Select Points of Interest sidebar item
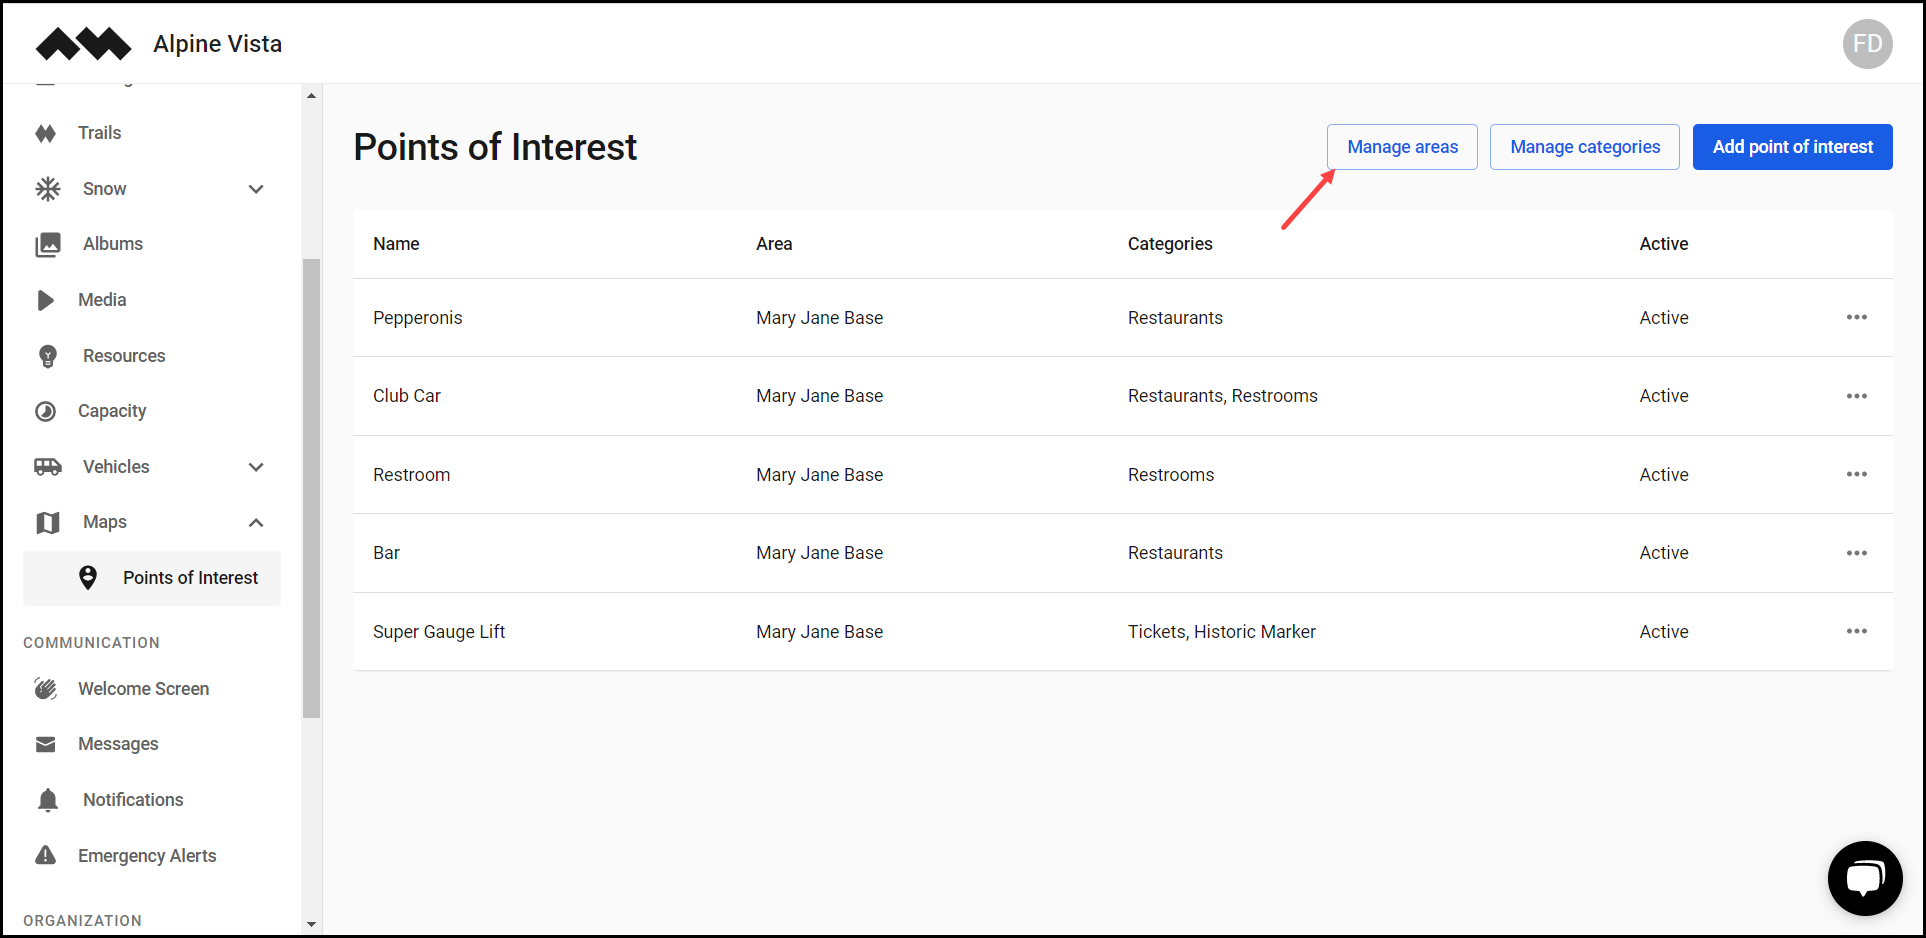Screen dimensions: 1926x938 [x=190, y=578]
